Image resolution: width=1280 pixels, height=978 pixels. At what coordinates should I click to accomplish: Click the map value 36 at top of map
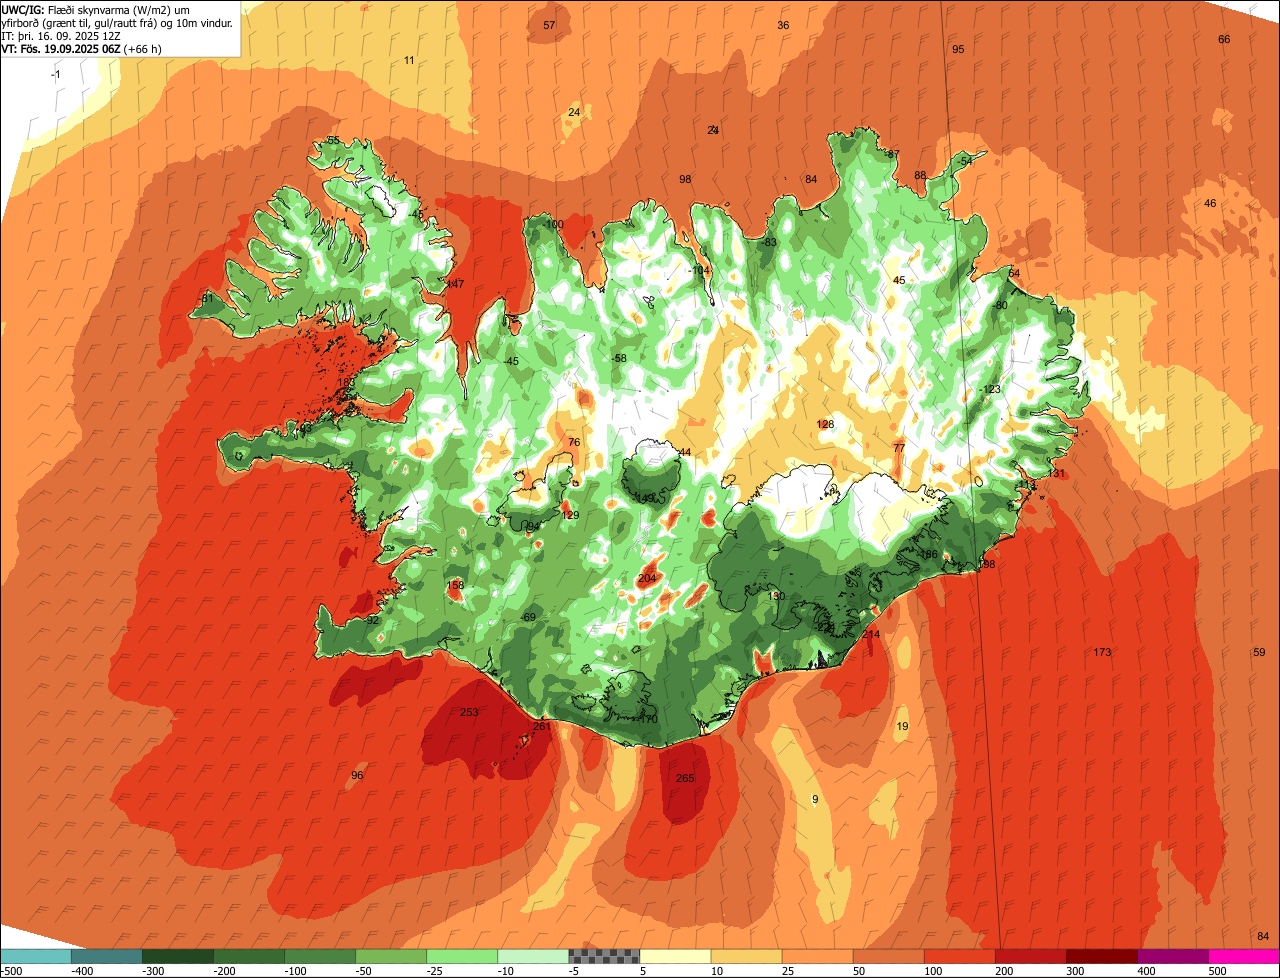tap(783, 25)
